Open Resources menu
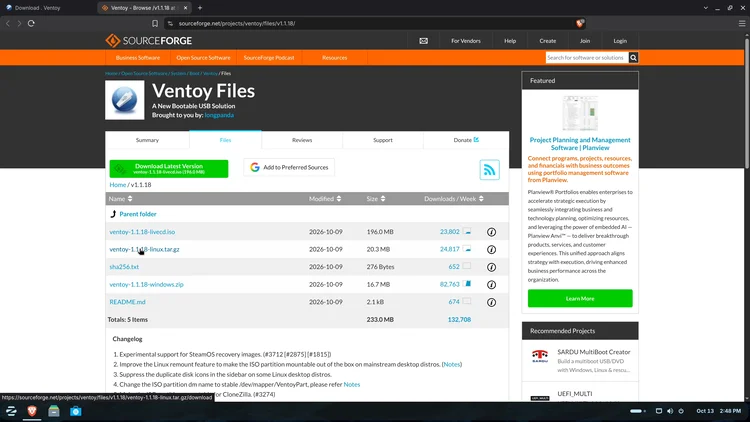The height and width of the screenshot is (422, 750). tap(334, 57)
